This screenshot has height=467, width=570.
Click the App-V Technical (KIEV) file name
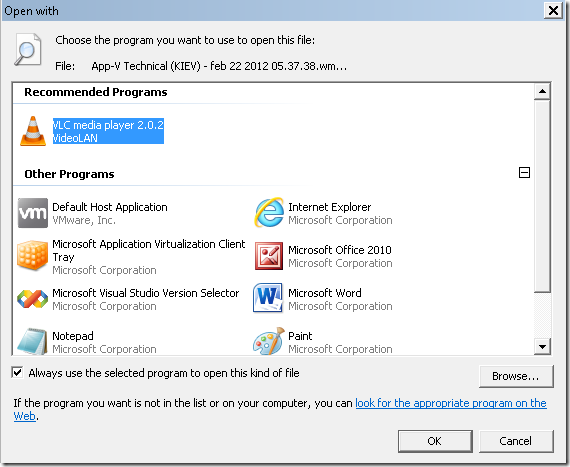tap(219, 66)
